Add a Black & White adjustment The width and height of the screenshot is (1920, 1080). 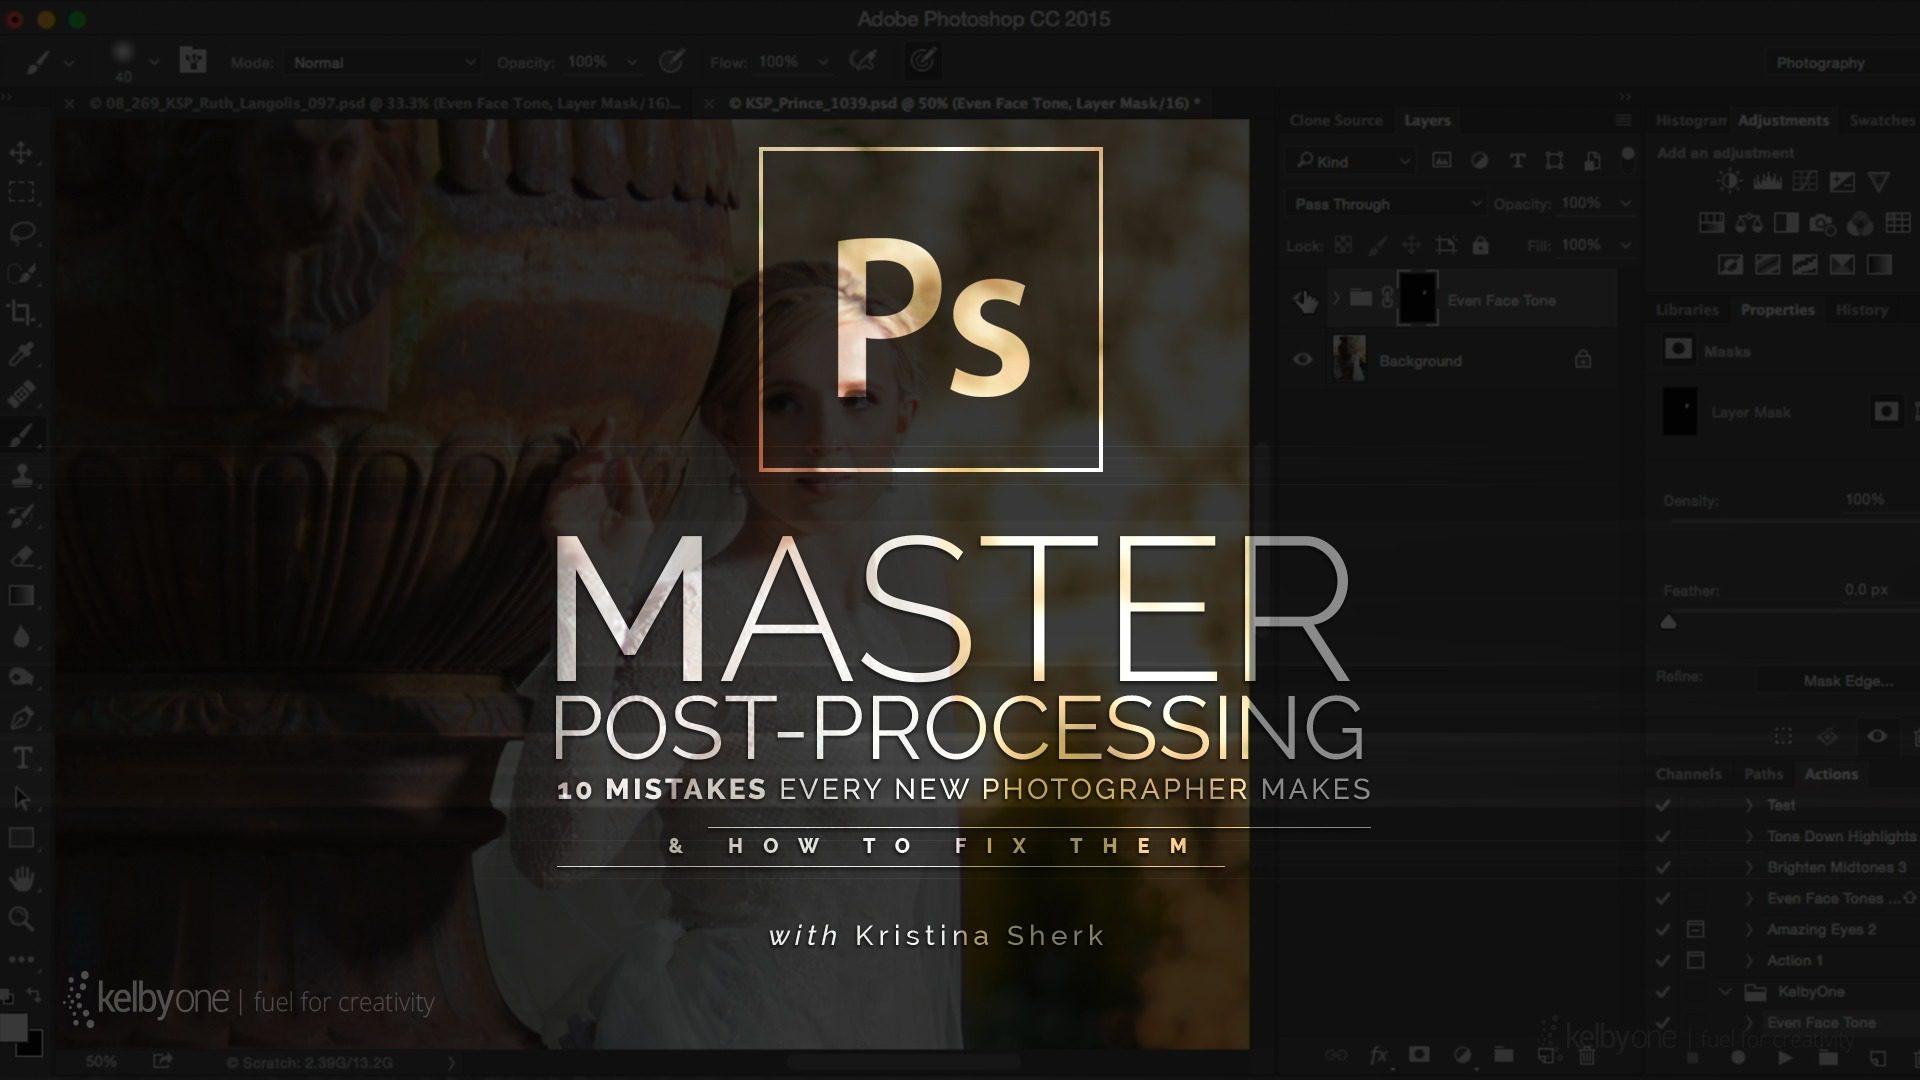click(1786, 223)
